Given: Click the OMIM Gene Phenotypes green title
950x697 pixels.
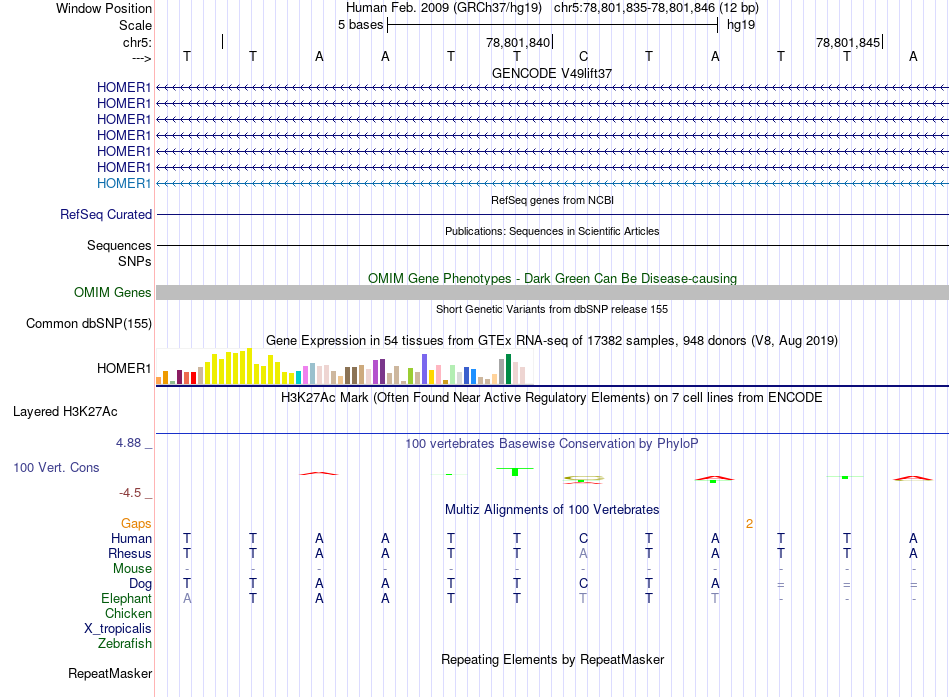Looking at the screenshot, I should pyautogui.click(x=552, y=278).
